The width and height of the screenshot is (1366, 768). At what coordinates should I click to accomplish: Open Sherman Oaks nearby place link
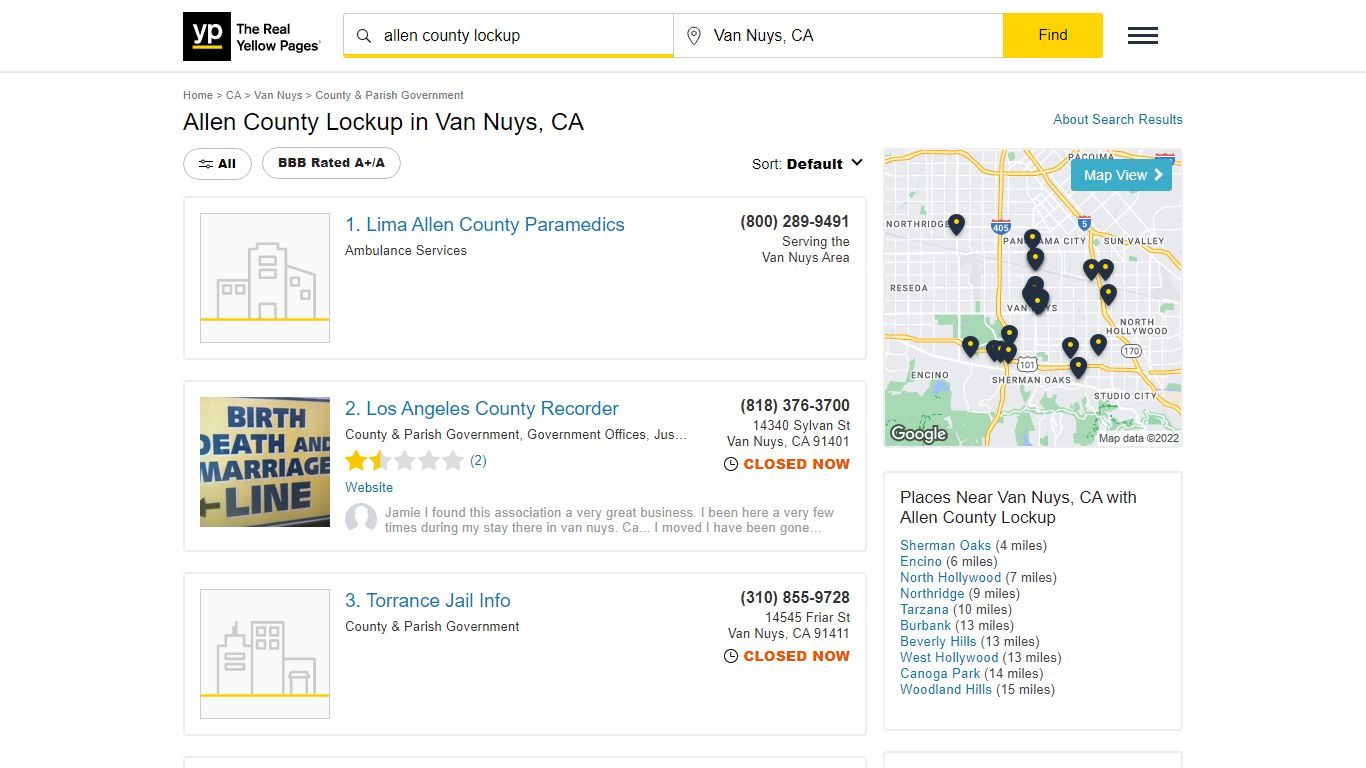coord(945,546)
